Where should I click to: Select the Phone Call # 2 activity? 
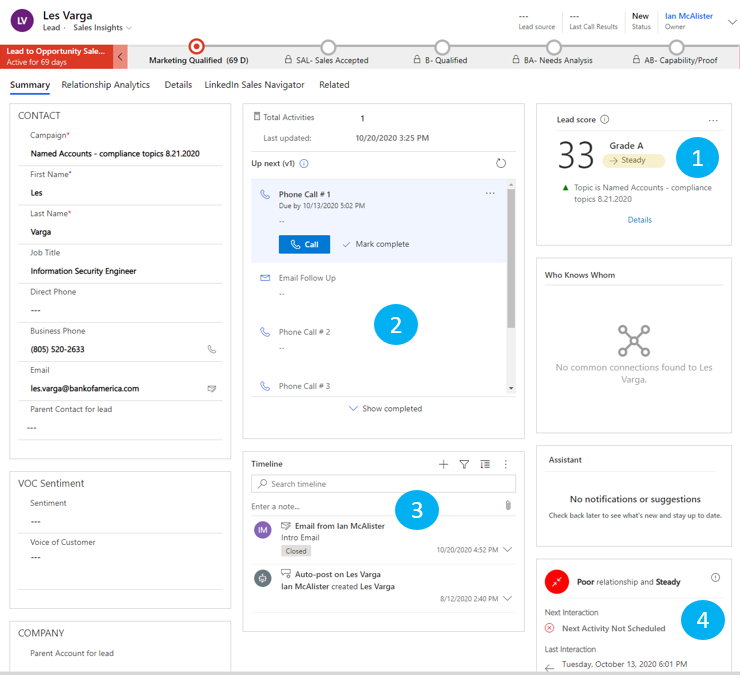pyautogui.click(x=304, y=332)
